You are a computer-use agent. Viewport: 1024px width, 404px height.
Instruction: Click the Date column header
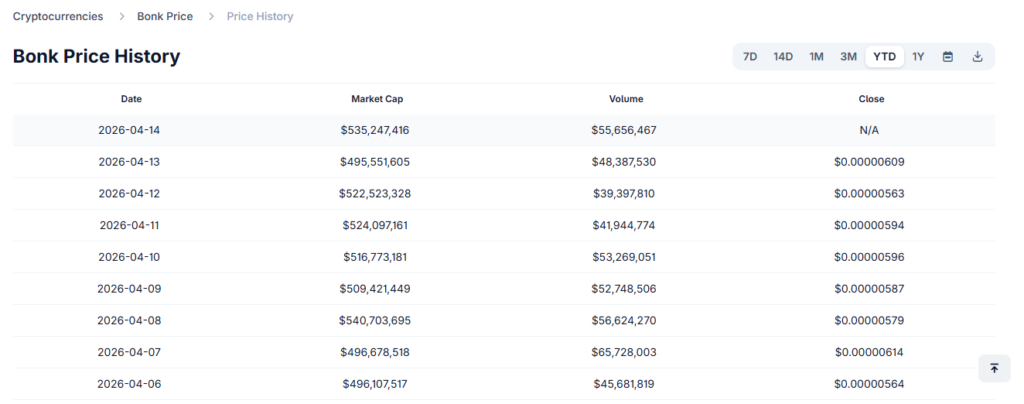coord(131,99)
